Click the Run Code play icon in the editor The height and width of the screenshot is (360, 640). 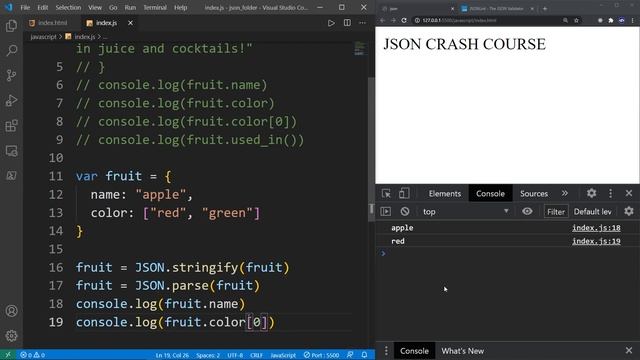click(331, 23)
